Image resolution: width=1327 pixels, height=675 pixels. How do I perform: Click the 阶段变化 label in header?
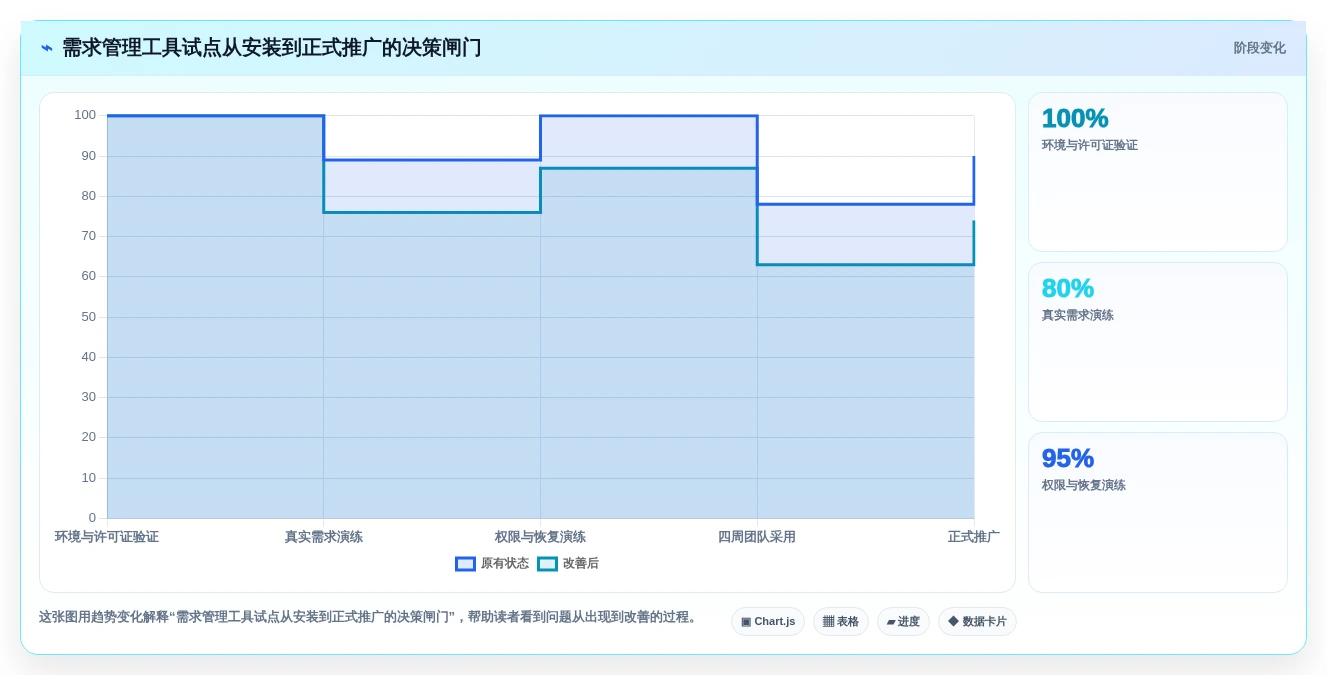click(1259, 48)
